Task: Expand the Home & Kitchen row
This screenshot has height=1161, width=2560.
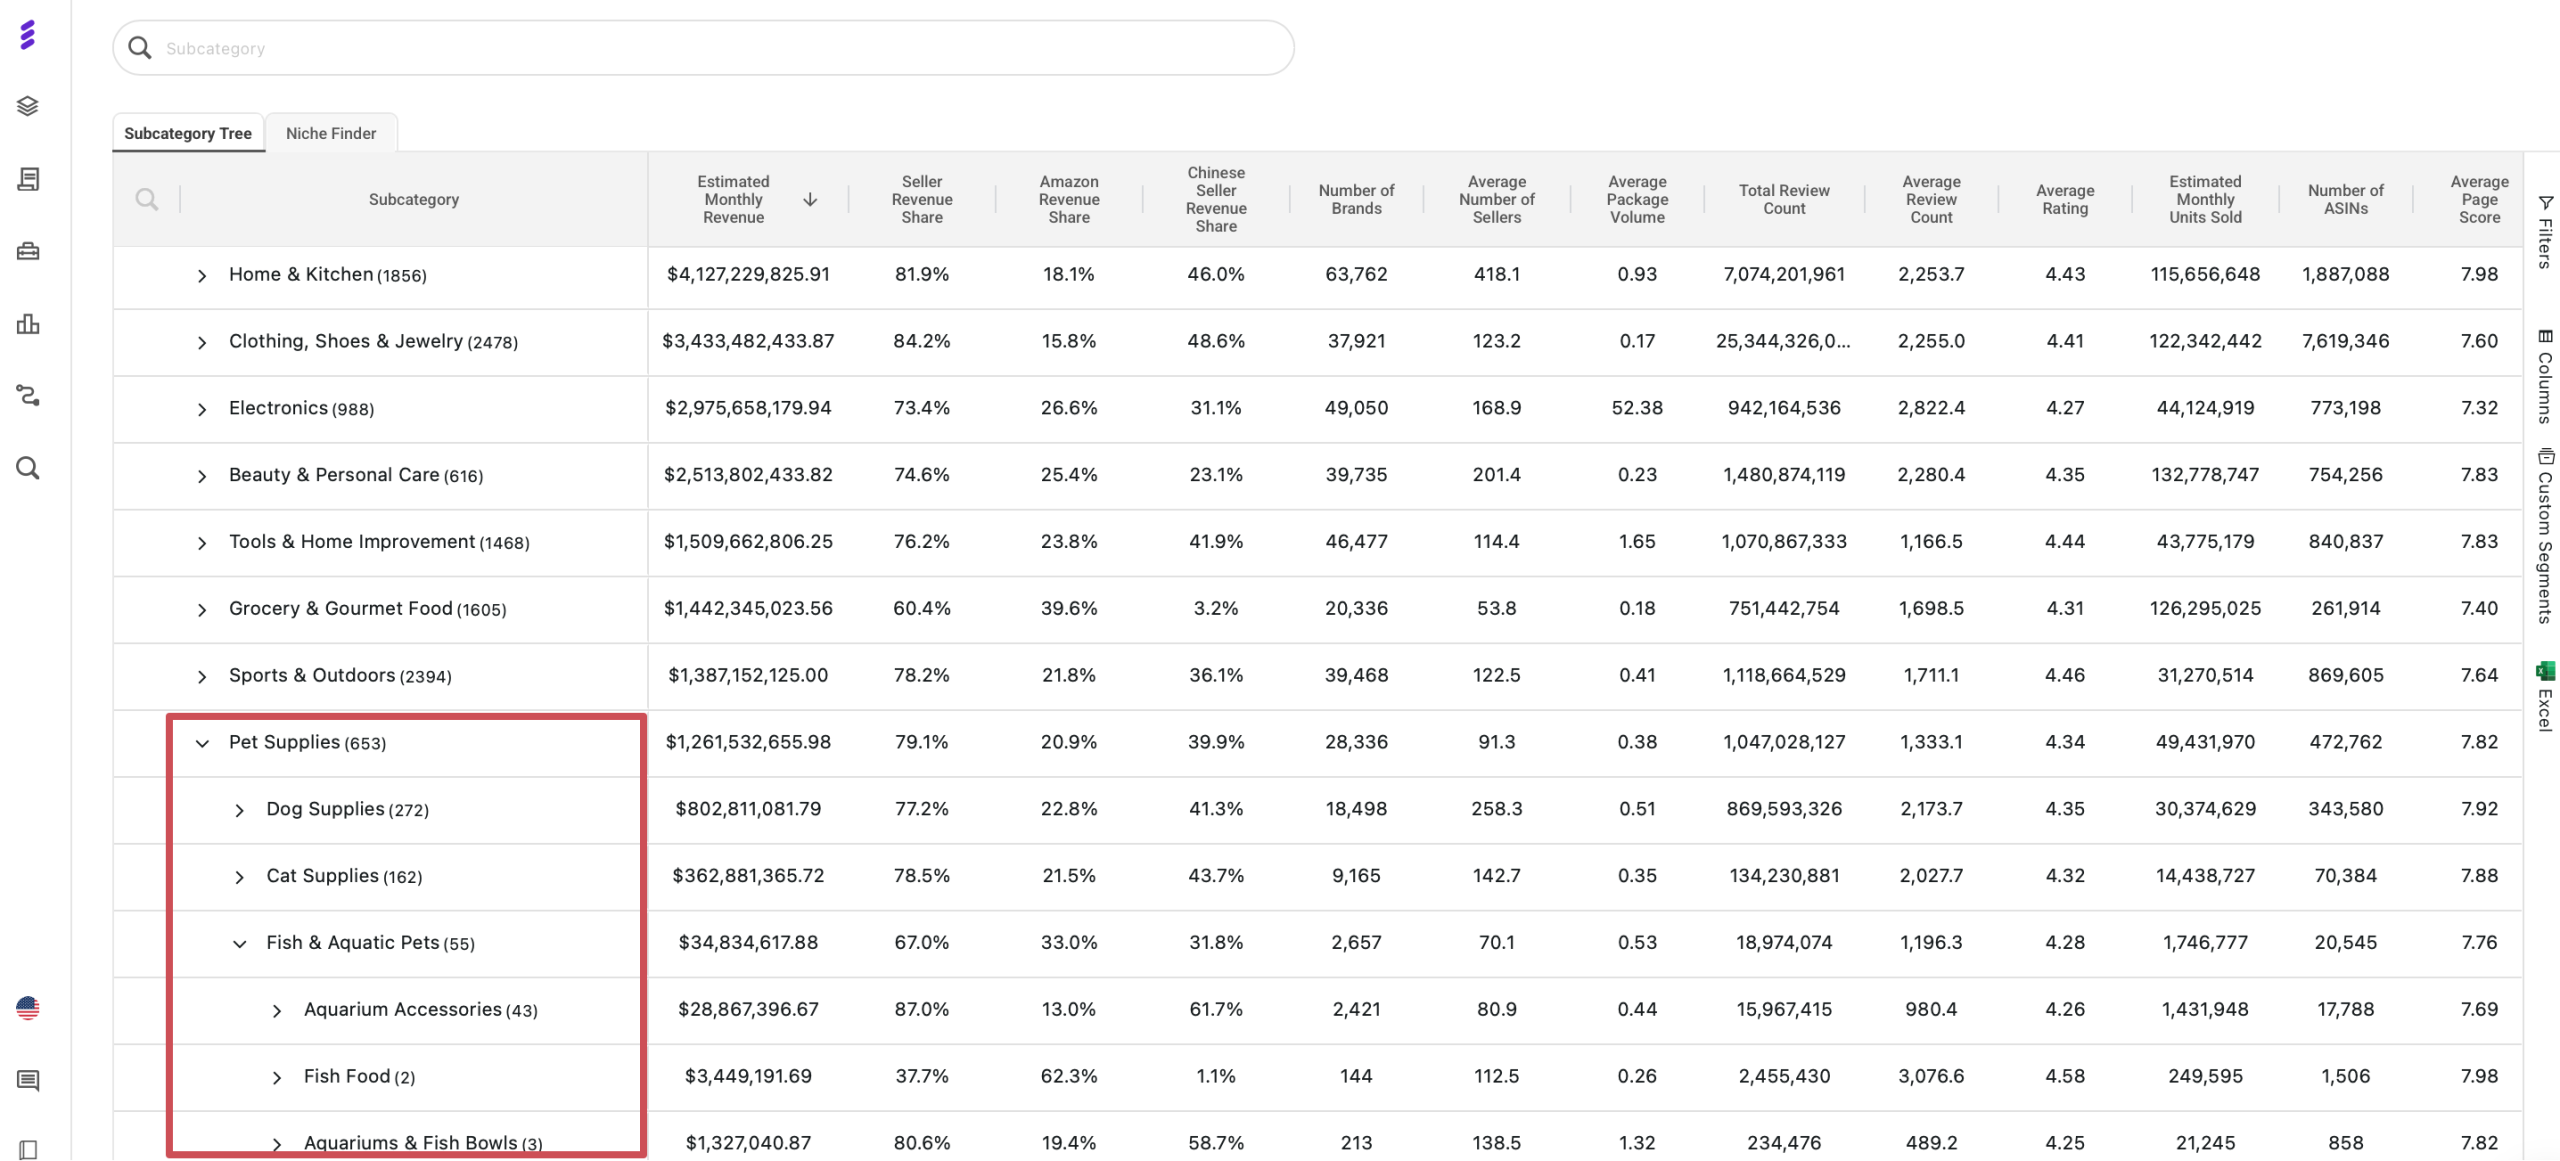Action: pyautogui.click(x=202, y=276)
